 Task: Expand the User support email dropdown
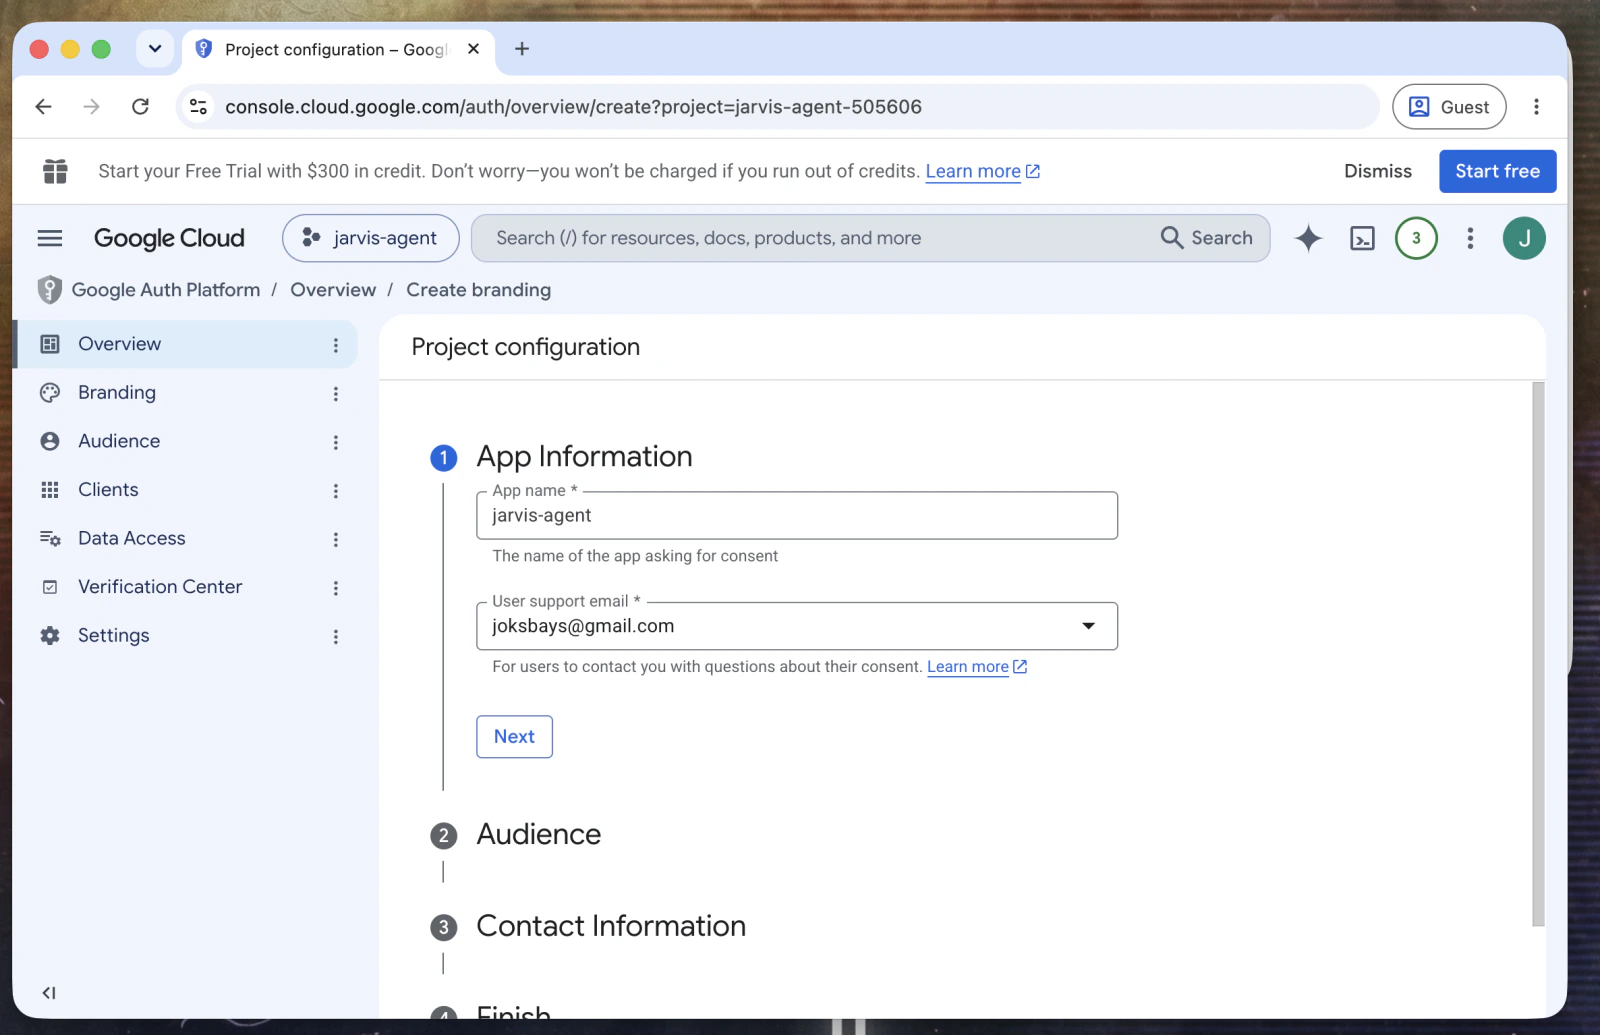[1089, 626]
